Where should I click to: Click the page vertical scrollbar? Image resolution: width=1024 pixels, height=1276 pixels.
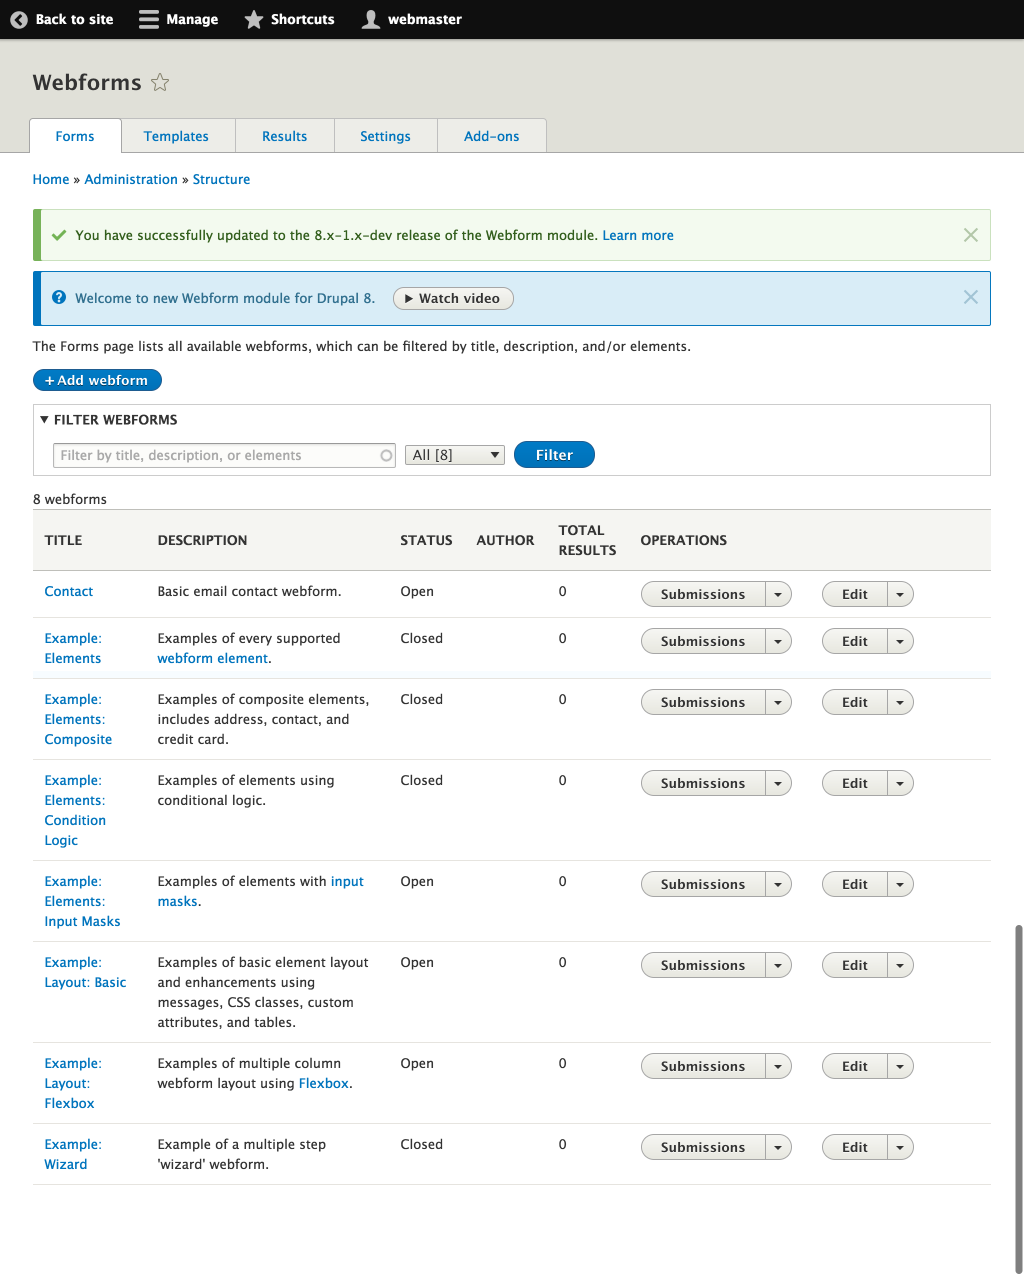[1019, 1098]
